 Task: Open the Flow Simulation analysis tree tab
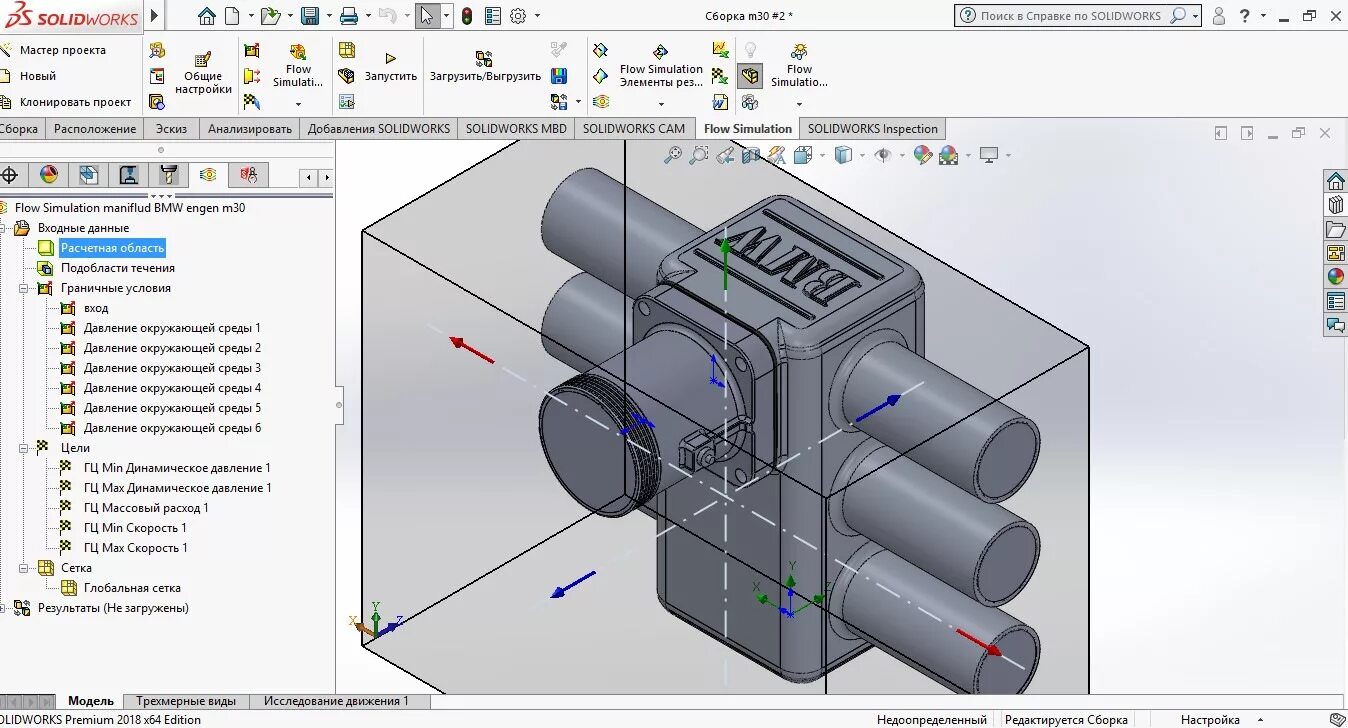208,175
